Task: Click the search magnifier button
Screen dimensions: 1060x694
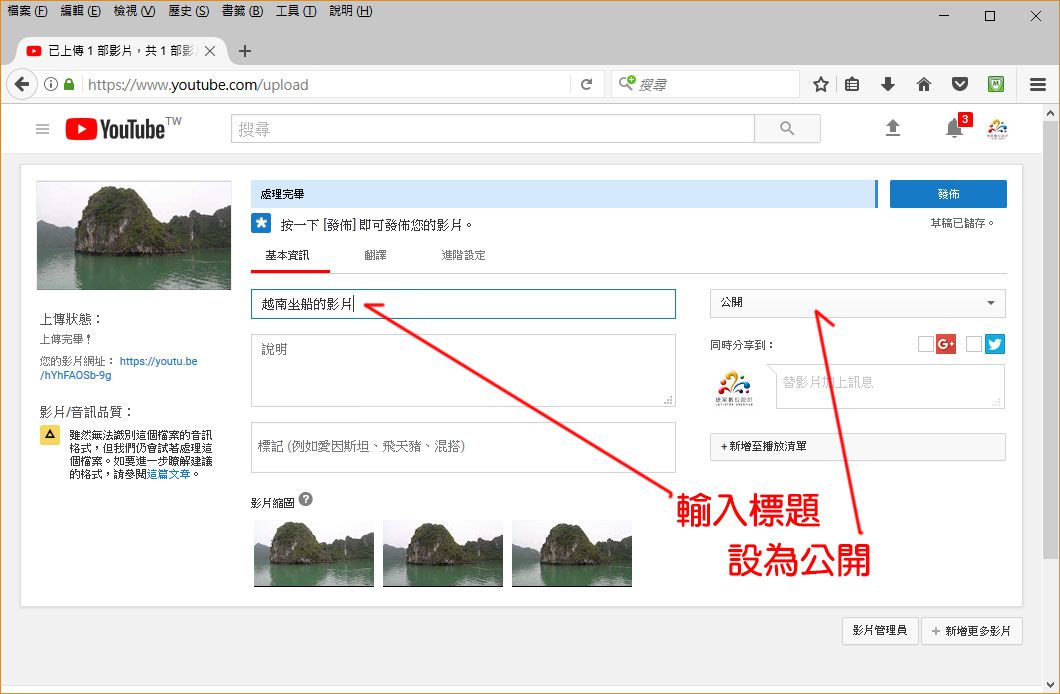Action: [786, 128]
